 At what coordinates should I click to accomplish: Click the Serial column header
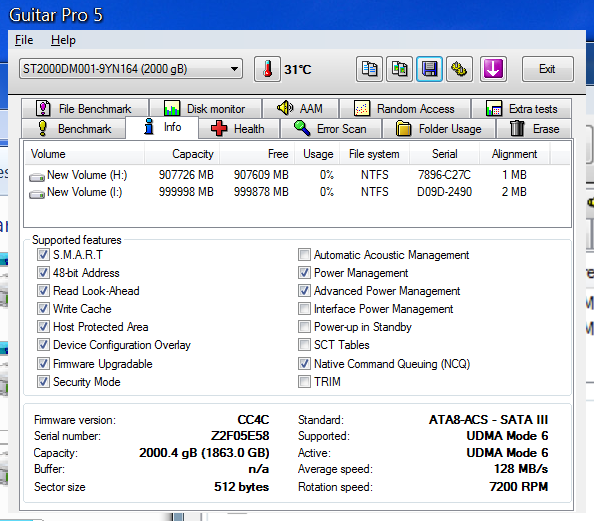click(444, 153)
